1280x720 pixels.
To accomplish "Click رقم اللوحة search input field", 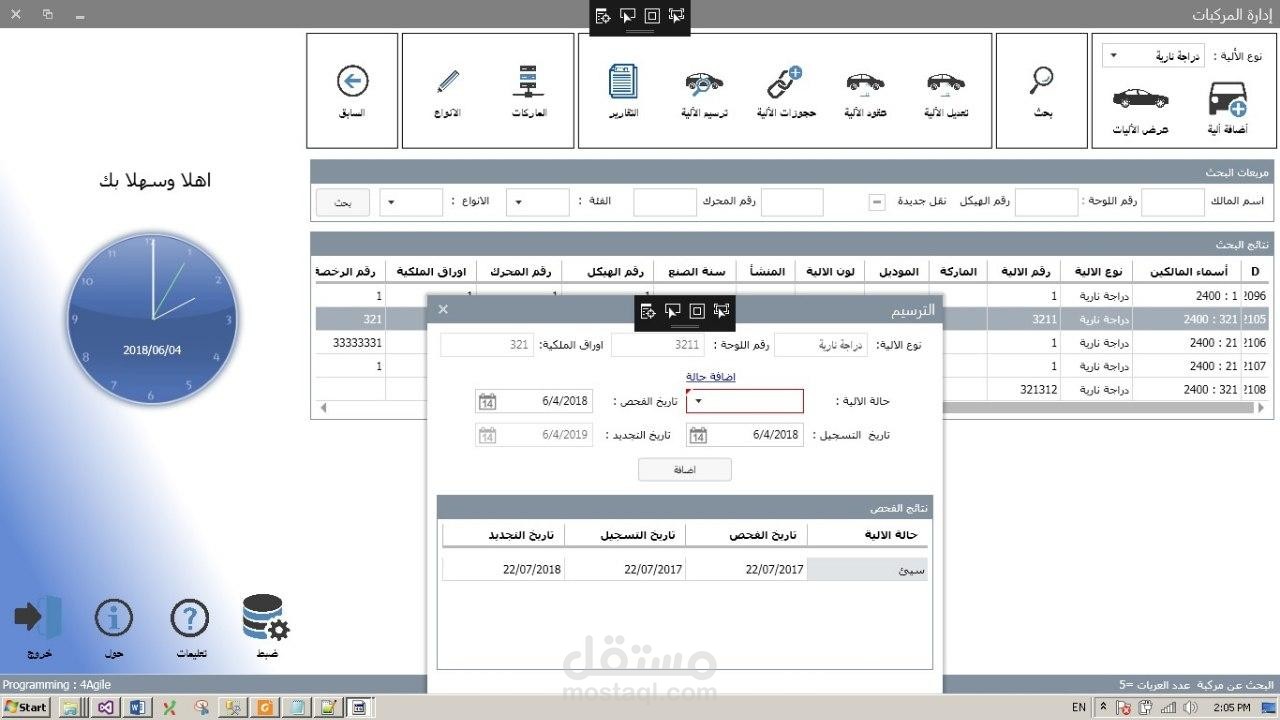I will coord(1047,202).
